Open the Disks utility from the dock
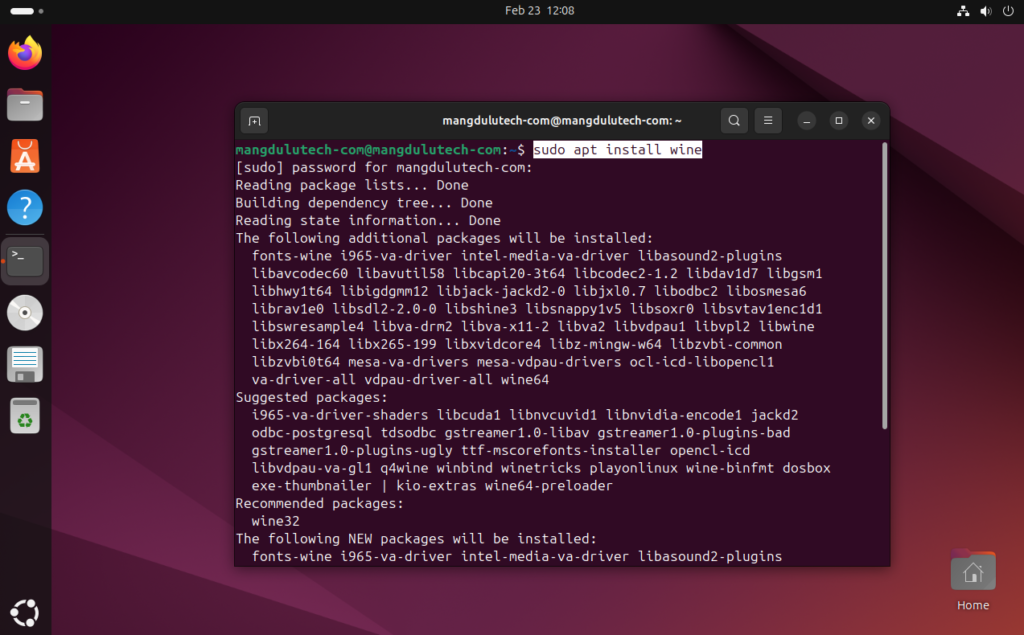Screen dimensions: 1024x635 pyautogui.click(x=25, y=364)
